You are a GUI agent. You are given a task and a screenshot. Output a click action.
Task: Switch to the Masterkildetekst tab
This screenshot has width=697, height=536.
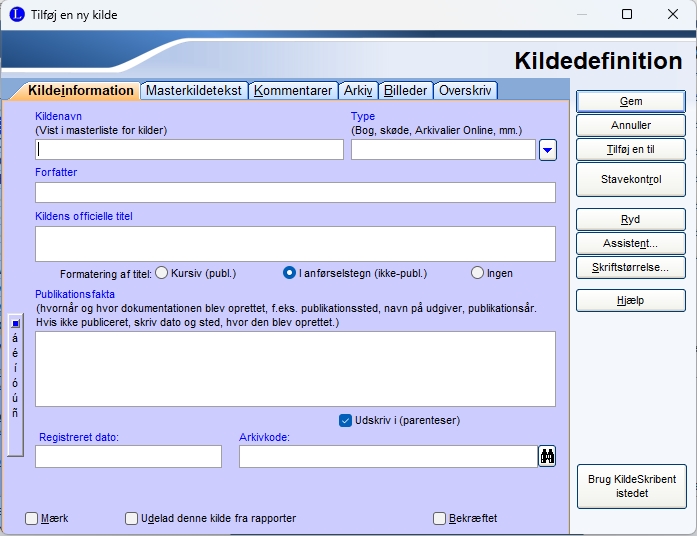tap(194, 91)
